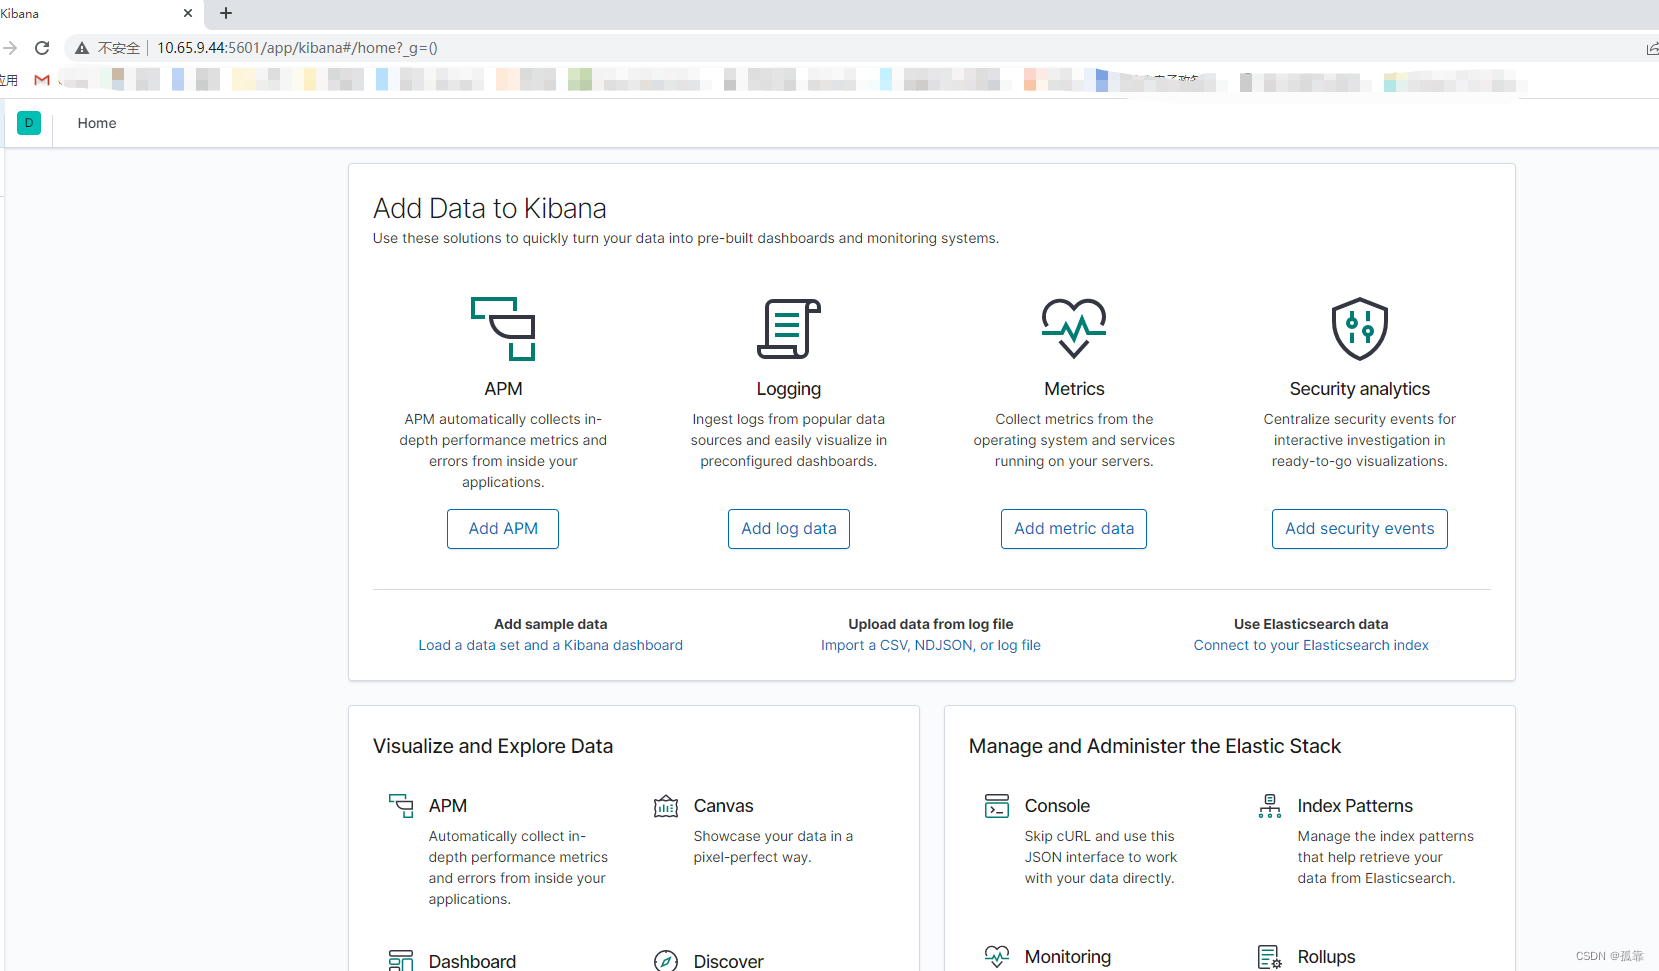1659x971 pixels.
Task: Click Manage and Administer the Elastic Stack heading
Action: (1155, 746)
